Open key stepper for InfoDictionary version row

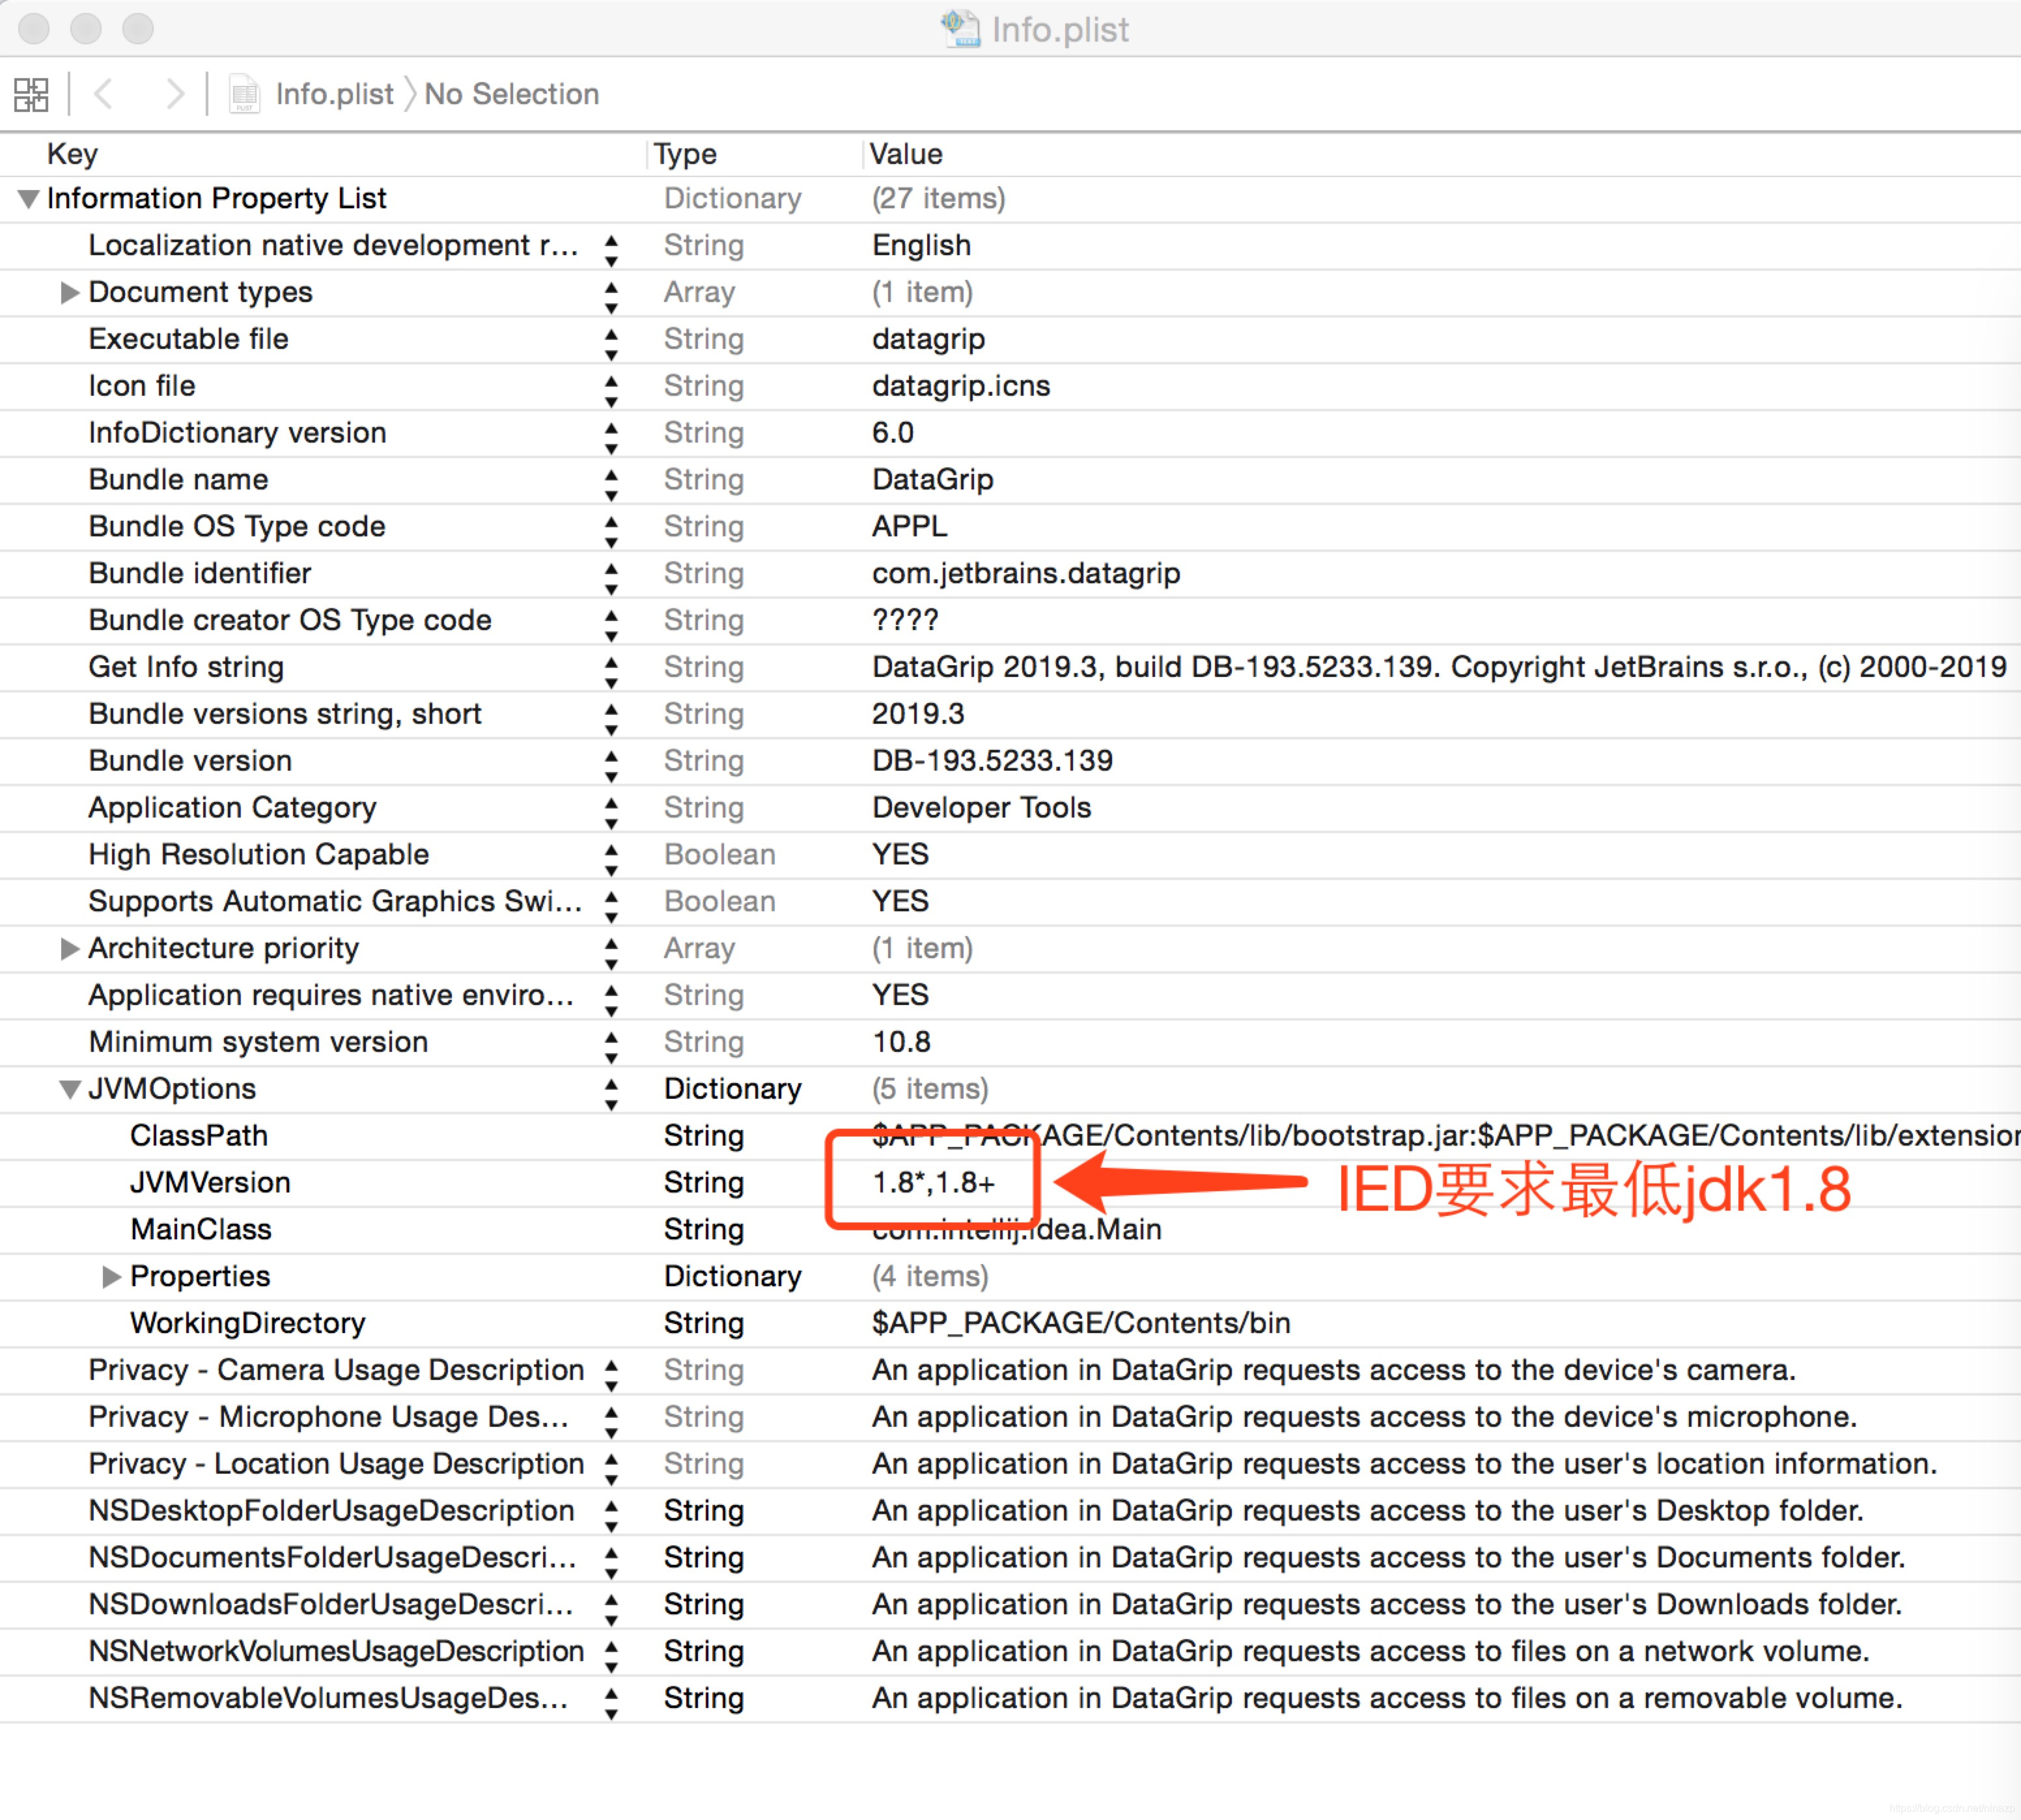[611, 439]
